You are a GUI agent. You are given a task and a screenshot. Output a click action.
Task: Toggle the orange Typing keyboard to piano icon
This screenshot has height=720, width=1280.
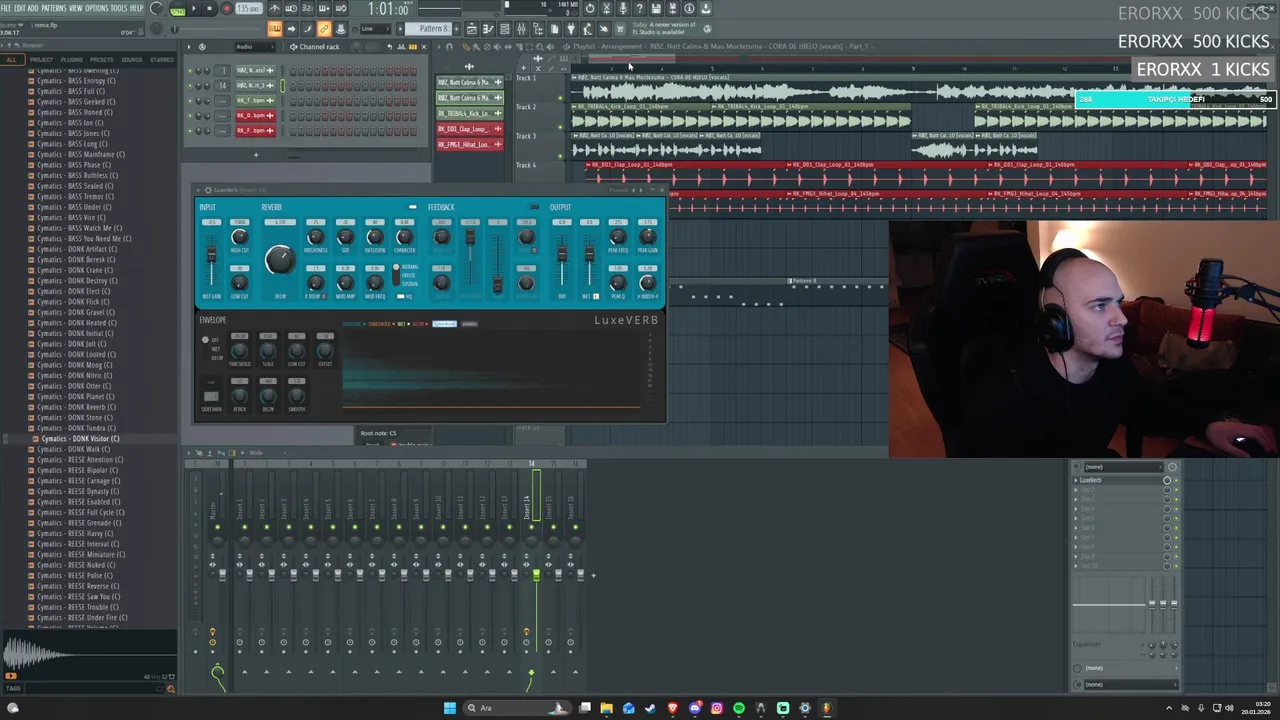(x=274, y=29)
